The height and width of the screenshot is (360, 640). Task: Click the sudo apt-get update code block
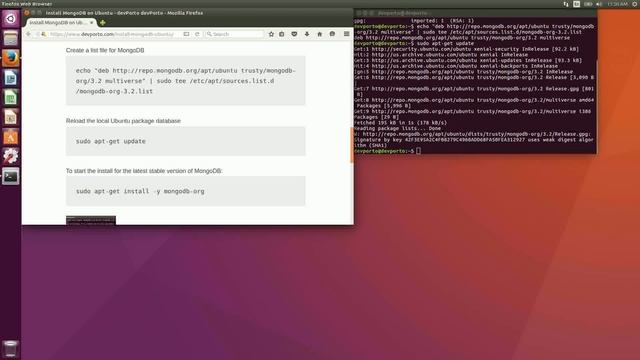point(186,141)
